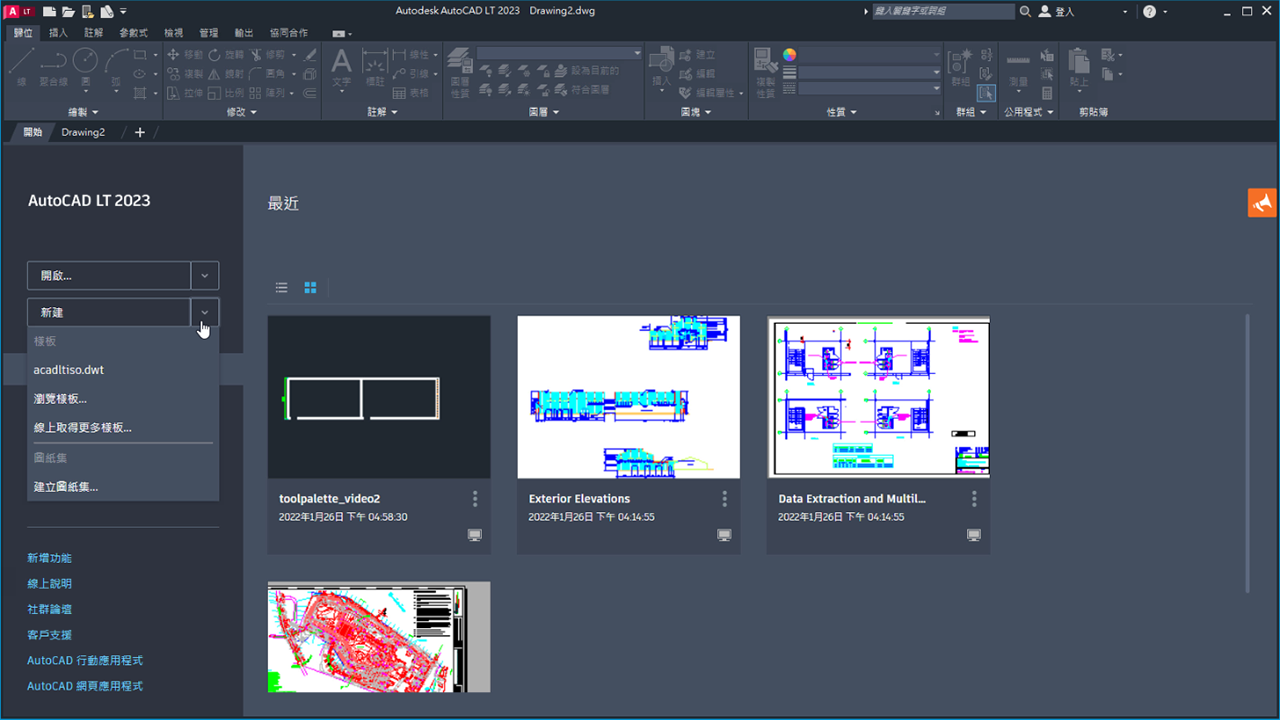Switch to the View (檢視) ribbon tab
The width and height of the screenshot is (1280, 720).
coord(173,33)
